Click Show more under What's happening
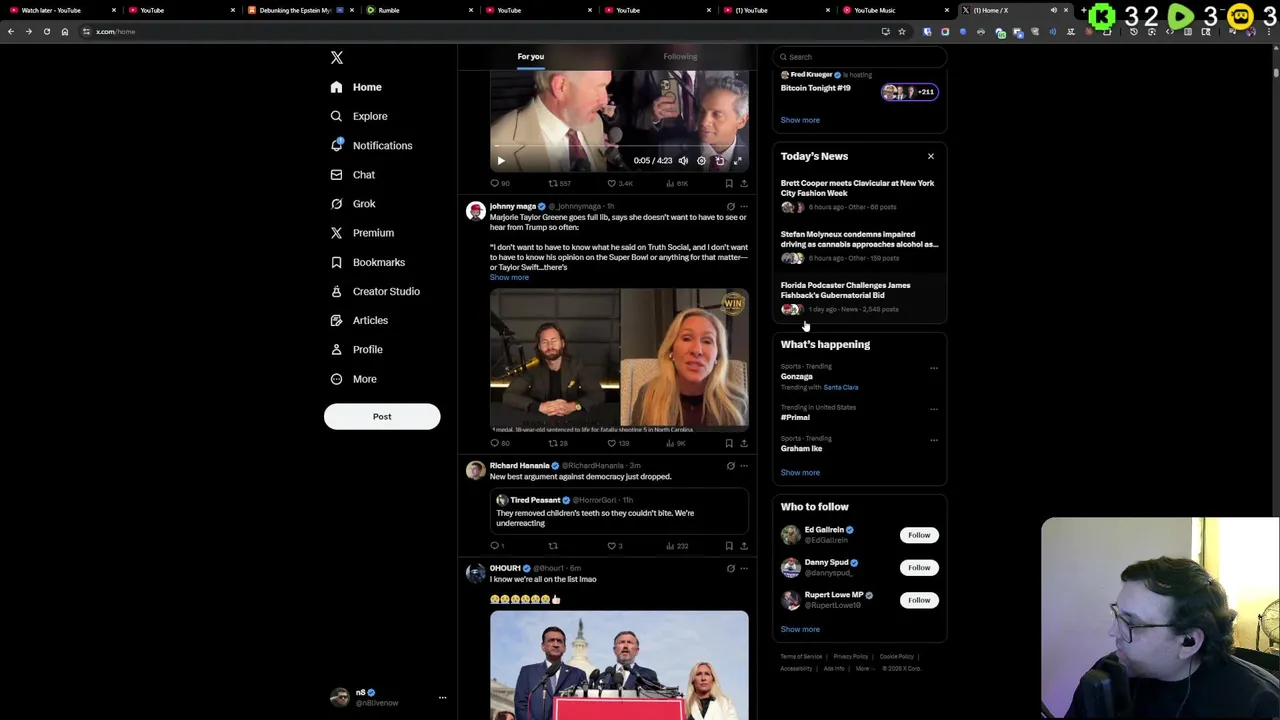Viewport: 1280px width, 720px height. [x=800, y=472]
